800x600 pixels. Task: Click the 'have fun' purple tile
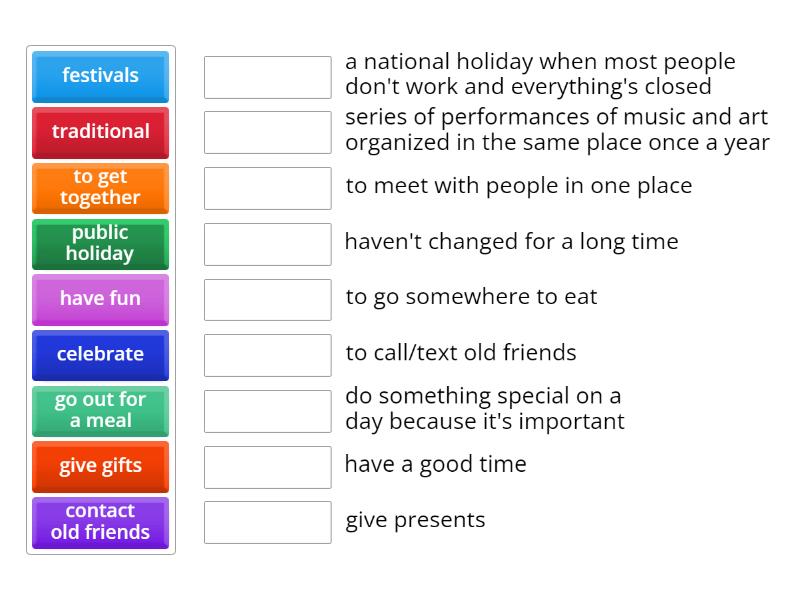(x=100, y=299)
